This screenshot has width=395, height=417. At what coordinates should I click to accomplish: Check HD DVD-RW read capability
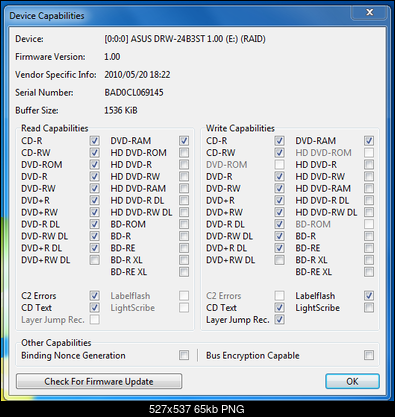pyautogui.click(x=184, y=176)
